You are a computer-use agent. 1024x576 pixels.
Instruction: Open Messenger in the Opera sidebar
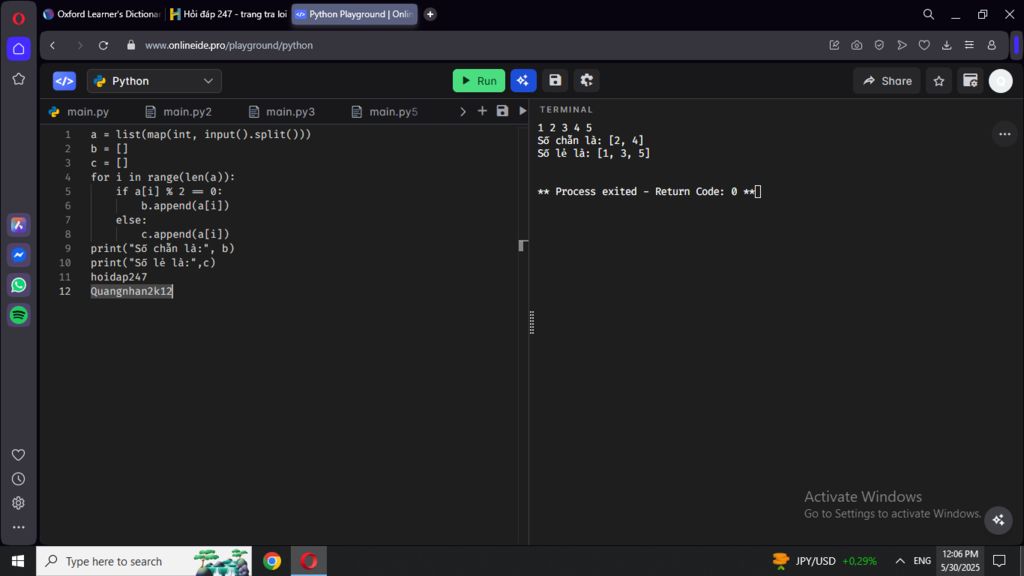[x=18, y=255]
